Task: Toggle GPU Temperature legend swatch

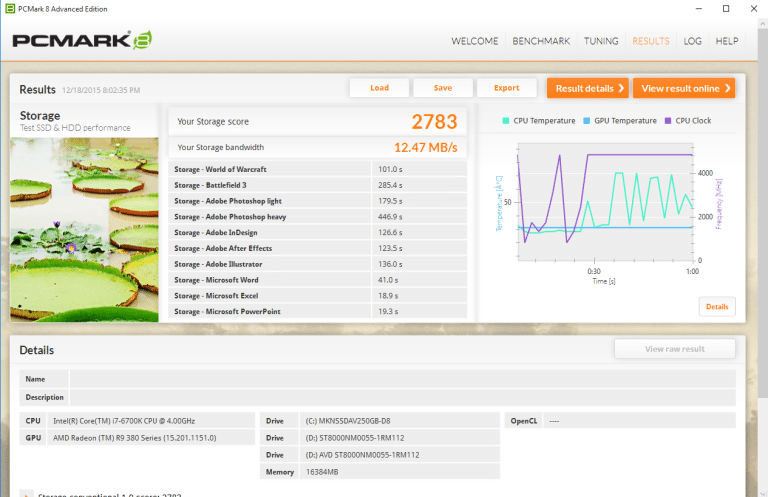Action: (x=587, y=121)
